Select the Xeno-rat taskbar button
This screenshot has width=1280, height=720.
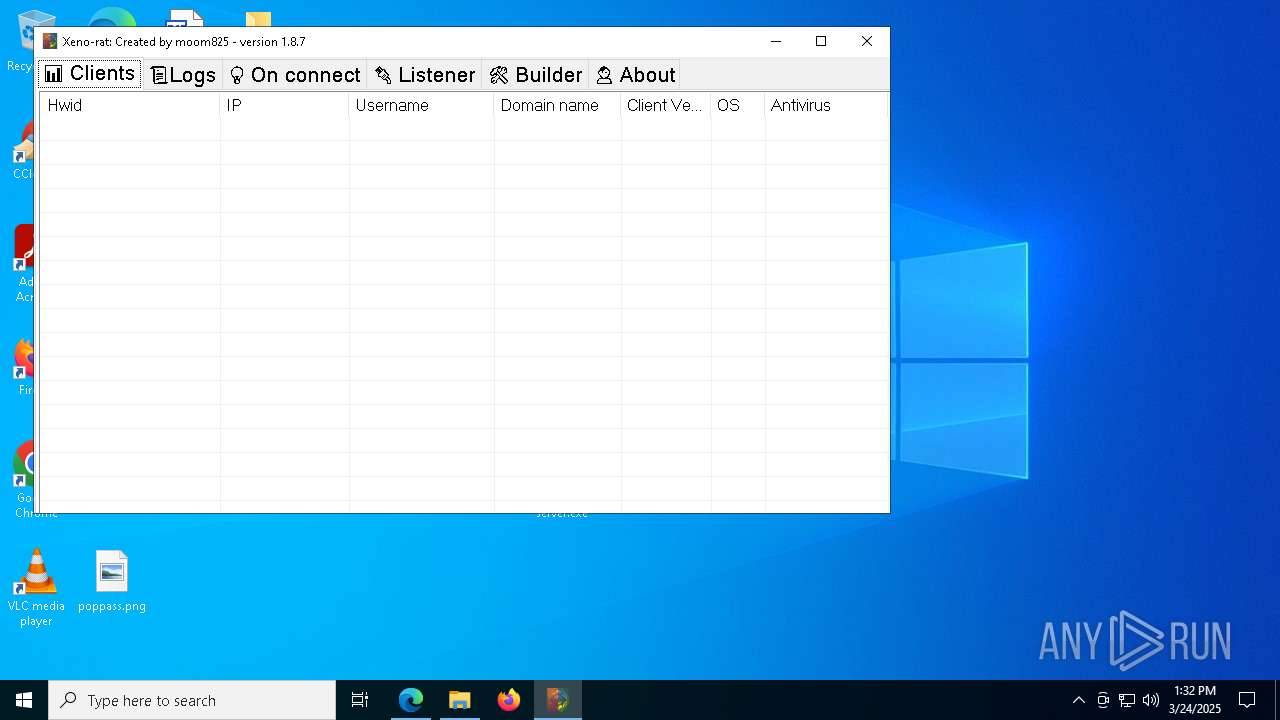coord(558,700)
